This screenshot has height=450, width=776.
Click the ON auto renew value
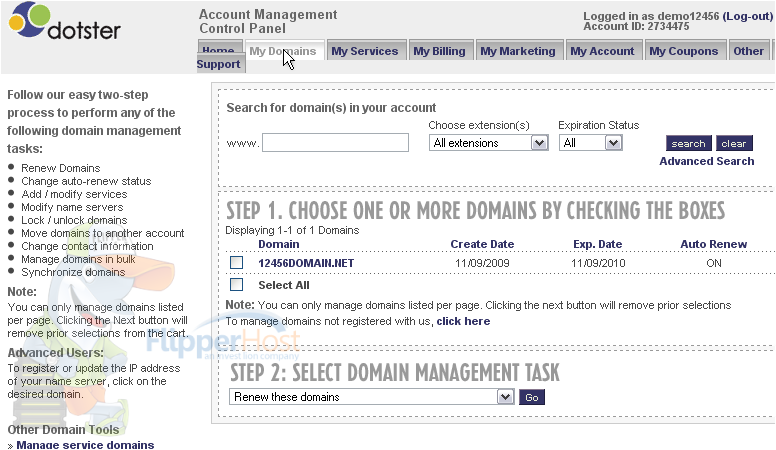point(714,263)
